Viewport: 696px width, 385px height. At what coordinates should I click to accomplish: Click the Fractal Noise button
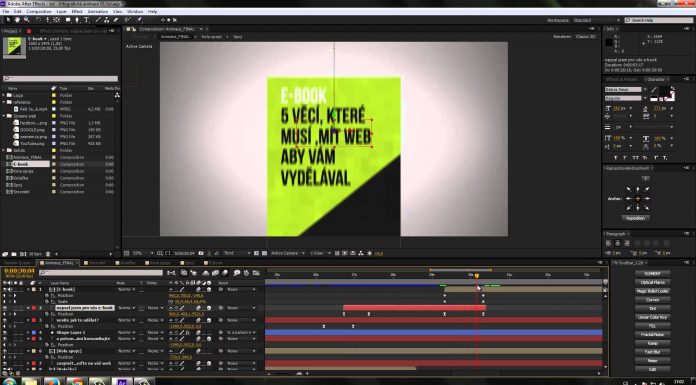pos(652,335)
